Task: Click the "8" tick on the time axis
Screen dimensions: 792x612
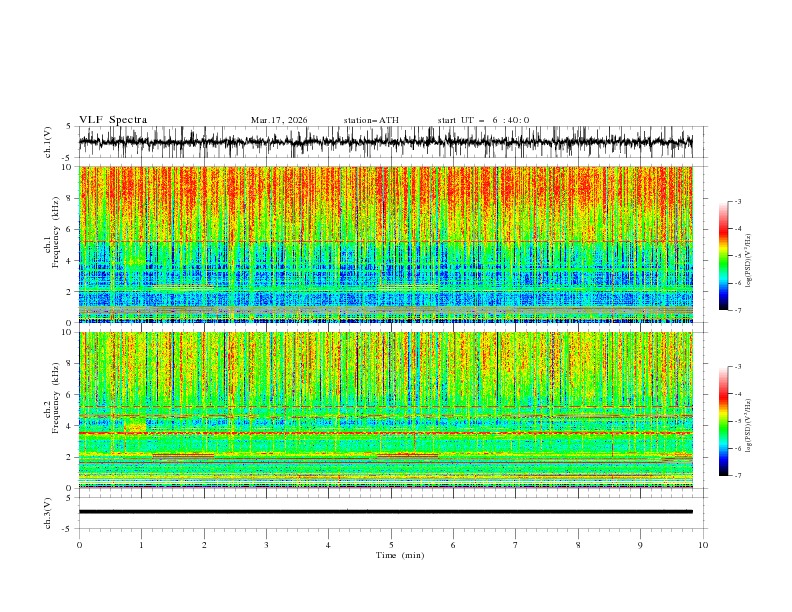Action: pos(578,545)
